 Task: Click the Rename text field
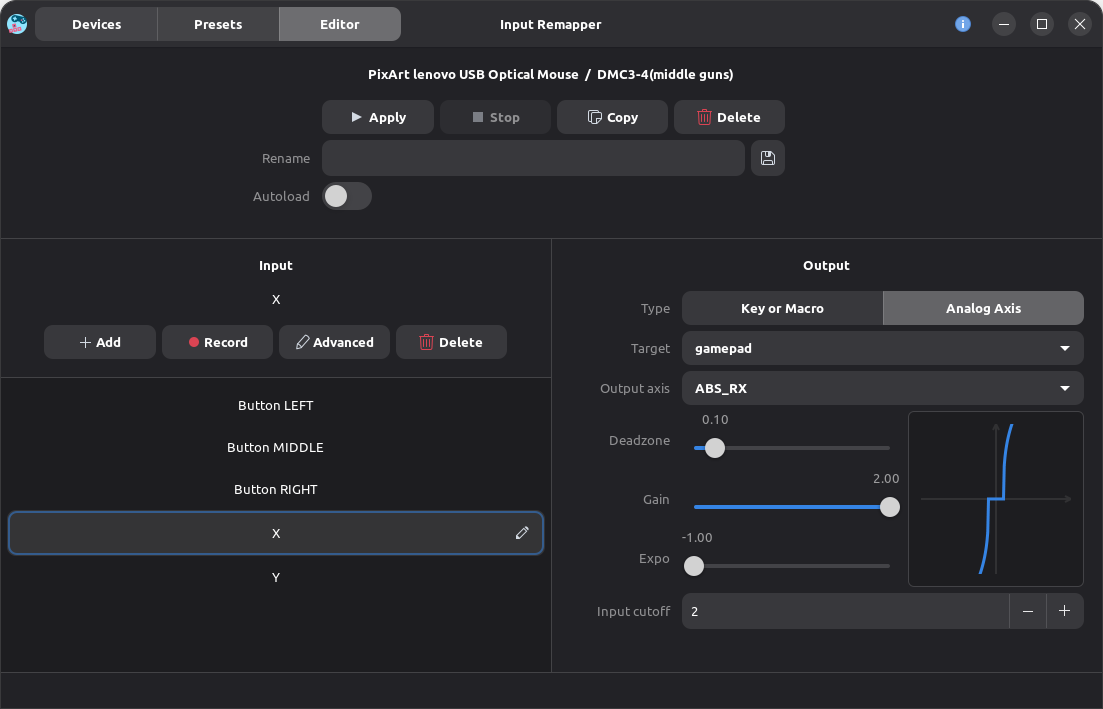click(533, 158)
